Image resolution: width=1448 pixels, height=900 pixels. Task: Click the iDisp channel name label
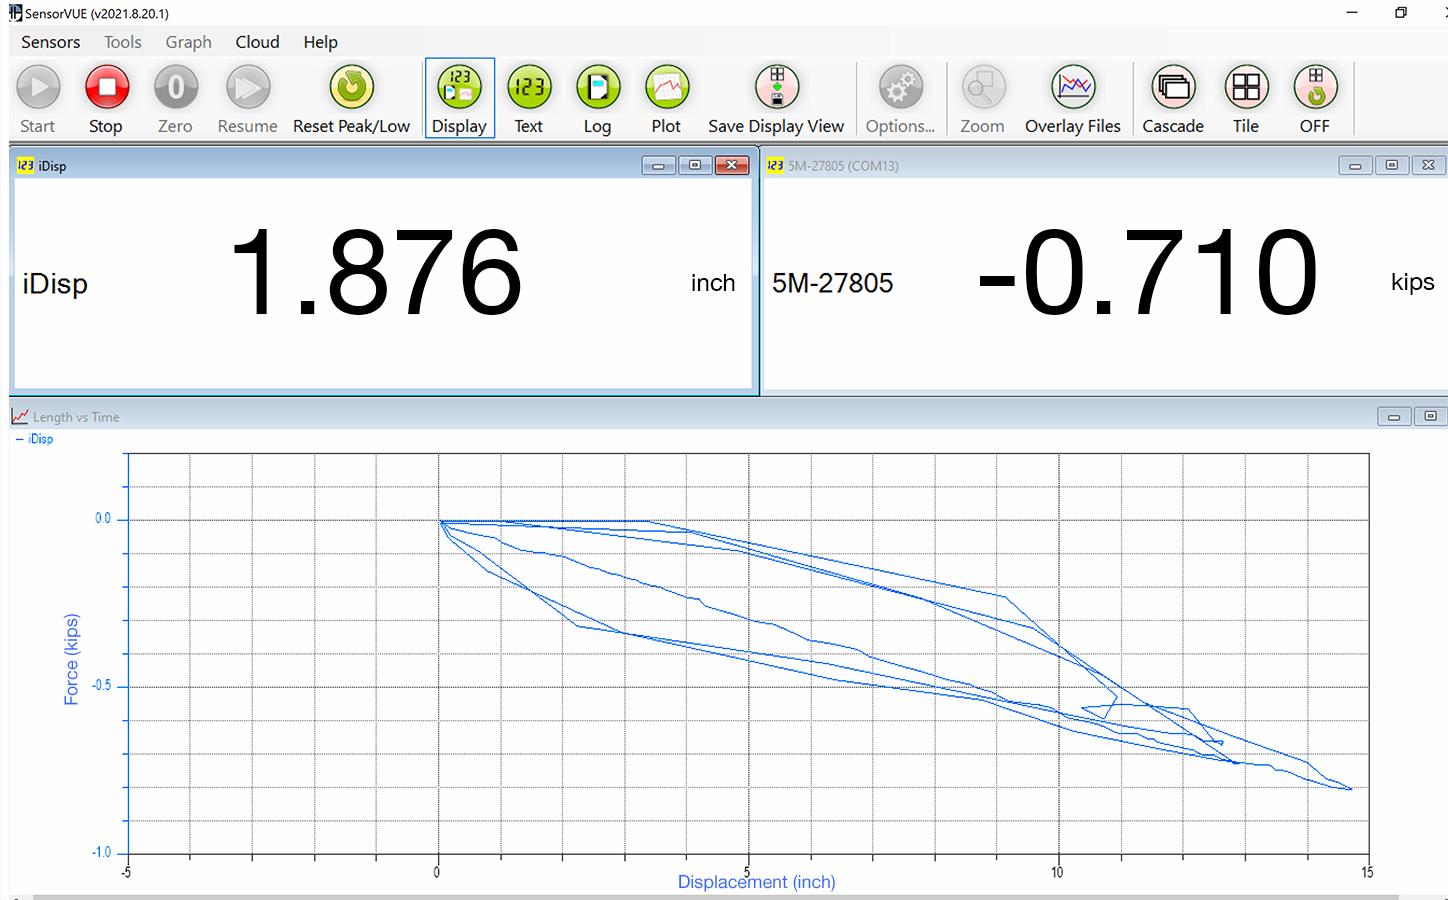55,284
